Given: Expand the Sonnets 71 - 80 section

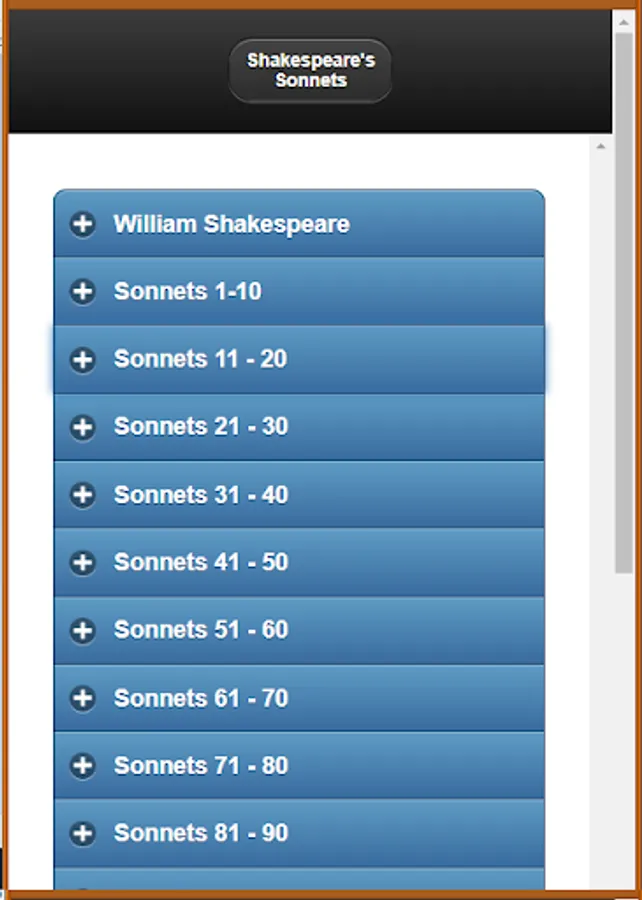Looking at the screenshot, I should [299, 765].
